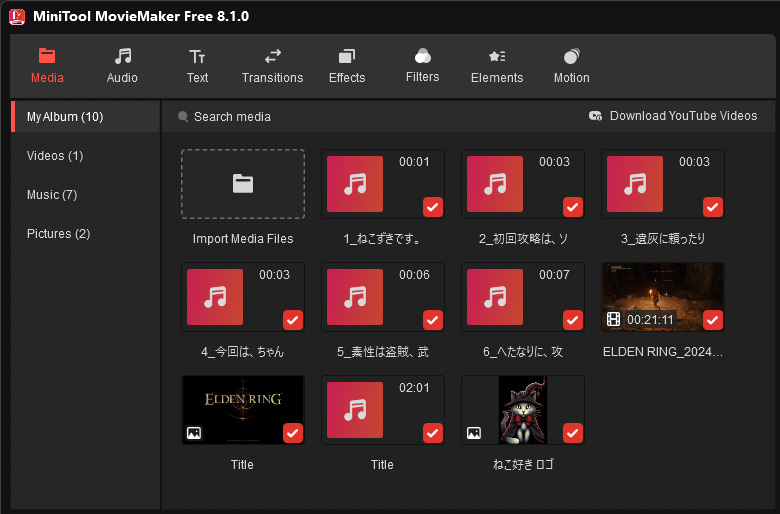Open the Media tab folder icon
Viewport: 780px width, 514px height.
[47, 56]
